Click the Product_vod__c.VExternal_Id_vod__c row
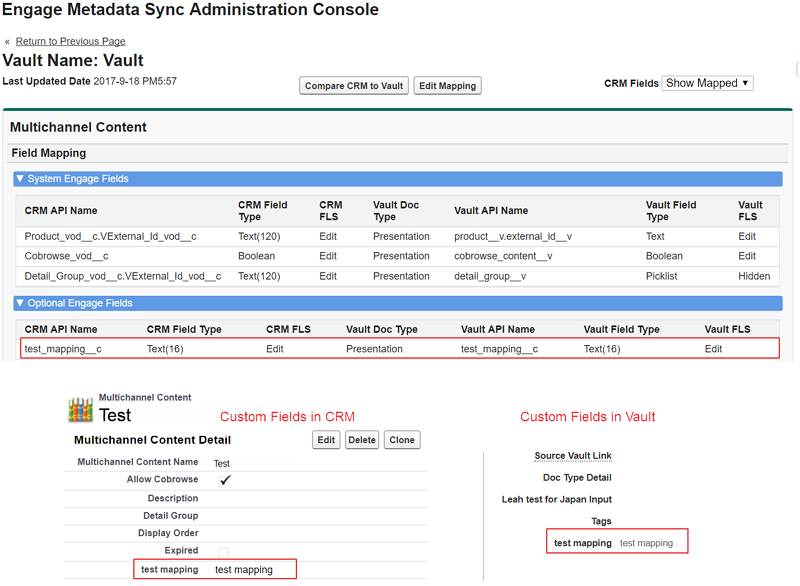Image resolution: width=800 pixels, height=586 pixels. [110, 237]
